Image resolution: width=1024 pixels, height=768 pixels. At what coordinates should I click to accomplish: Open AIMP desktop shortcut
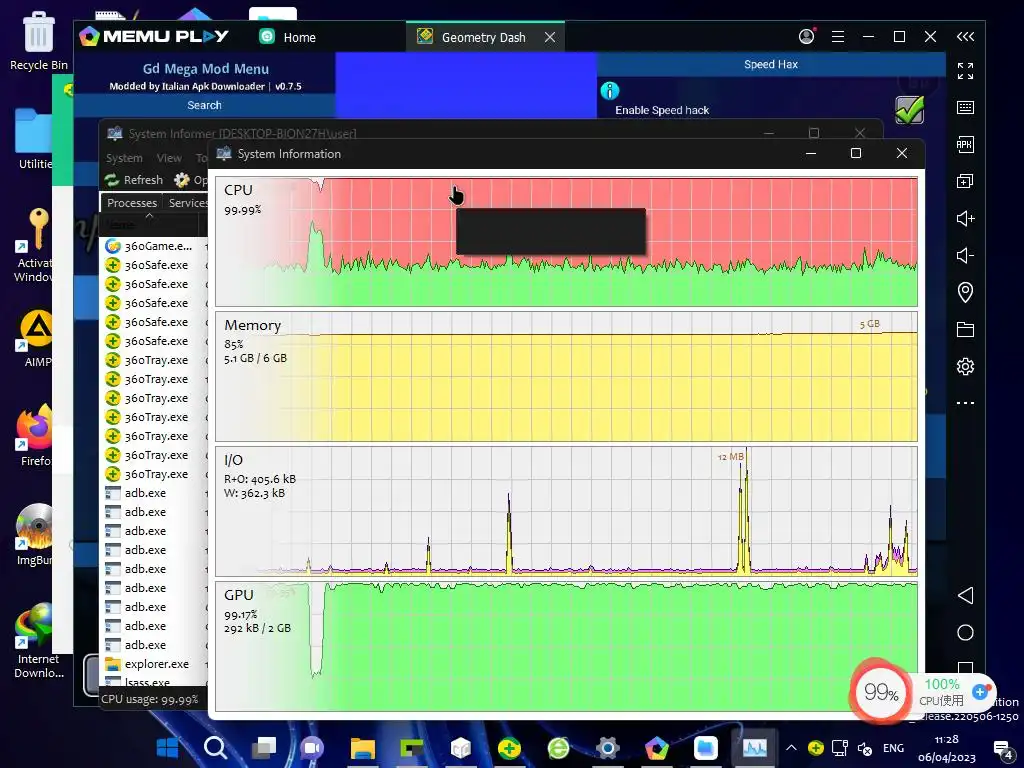point(36,338)
